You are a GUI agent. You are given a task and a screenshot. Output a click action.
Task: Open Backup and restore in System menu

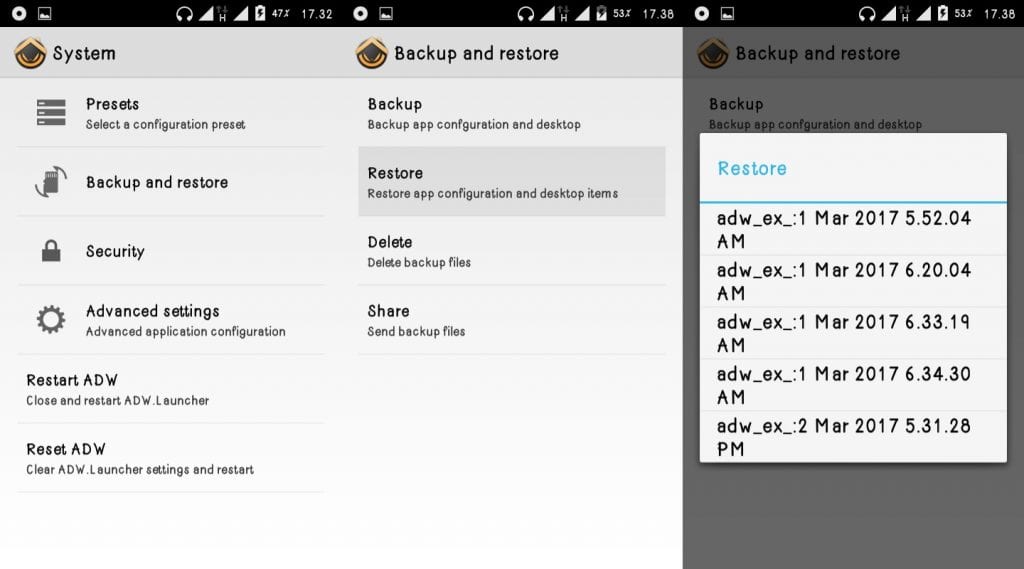170,182
